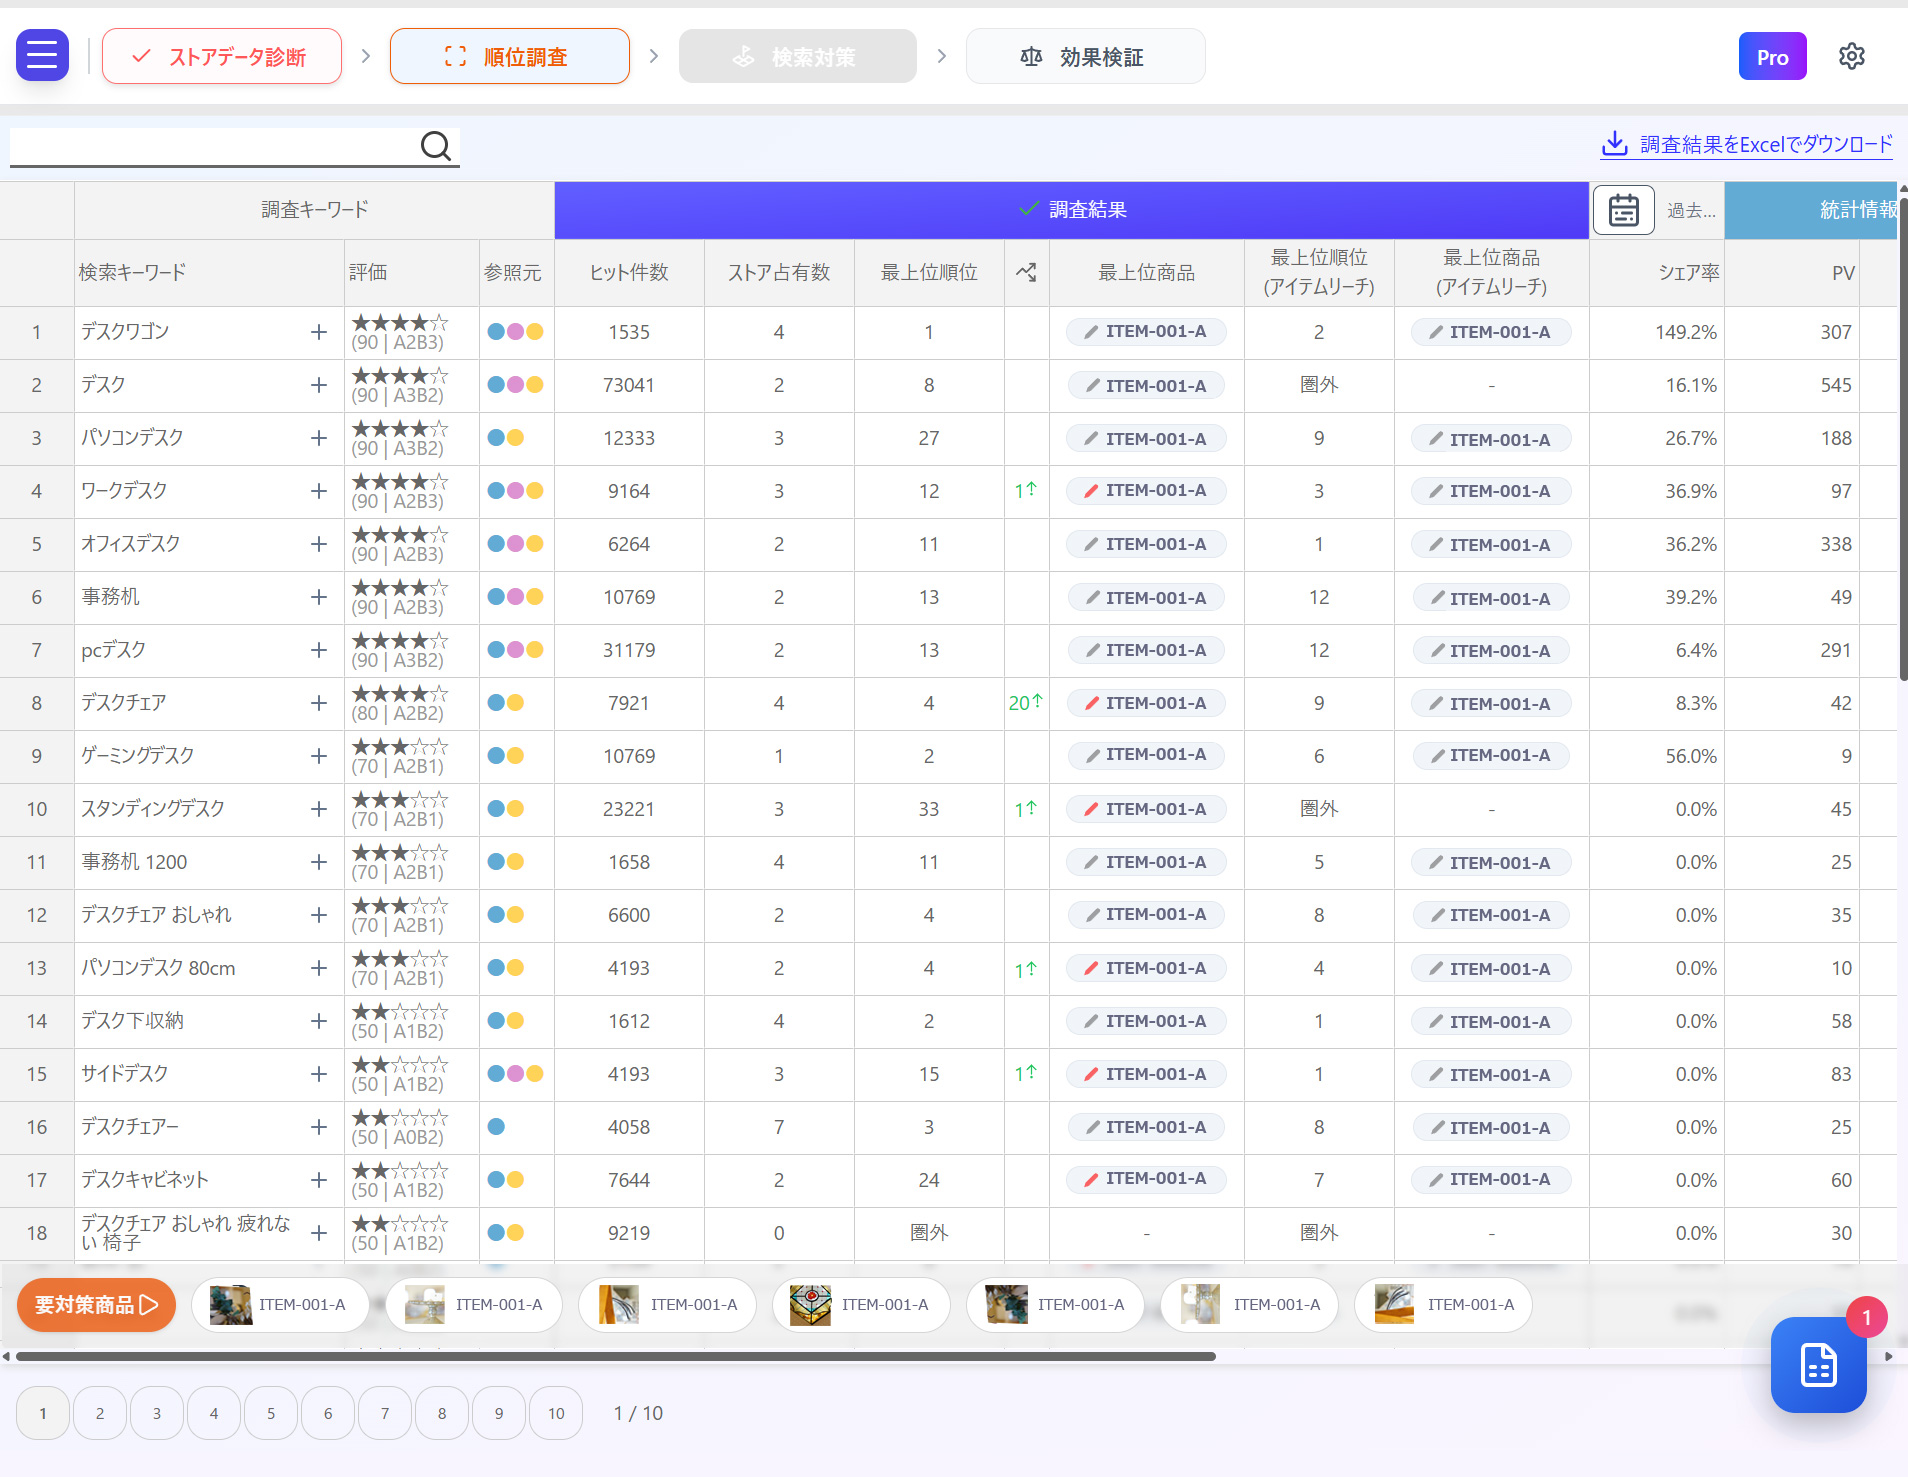This screenshot has height=1477, width=1908.
Task: Open the floating report button with notification badge
Action: pos(1817,1366)
